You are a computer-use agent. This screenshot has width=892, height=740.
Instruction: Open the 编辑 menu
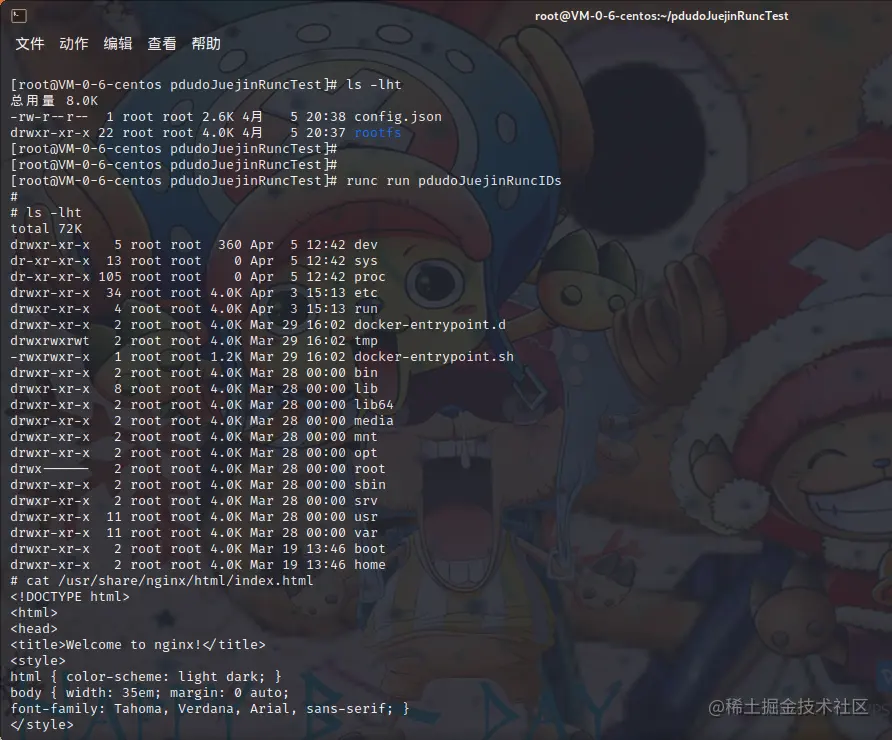point(118,44)
